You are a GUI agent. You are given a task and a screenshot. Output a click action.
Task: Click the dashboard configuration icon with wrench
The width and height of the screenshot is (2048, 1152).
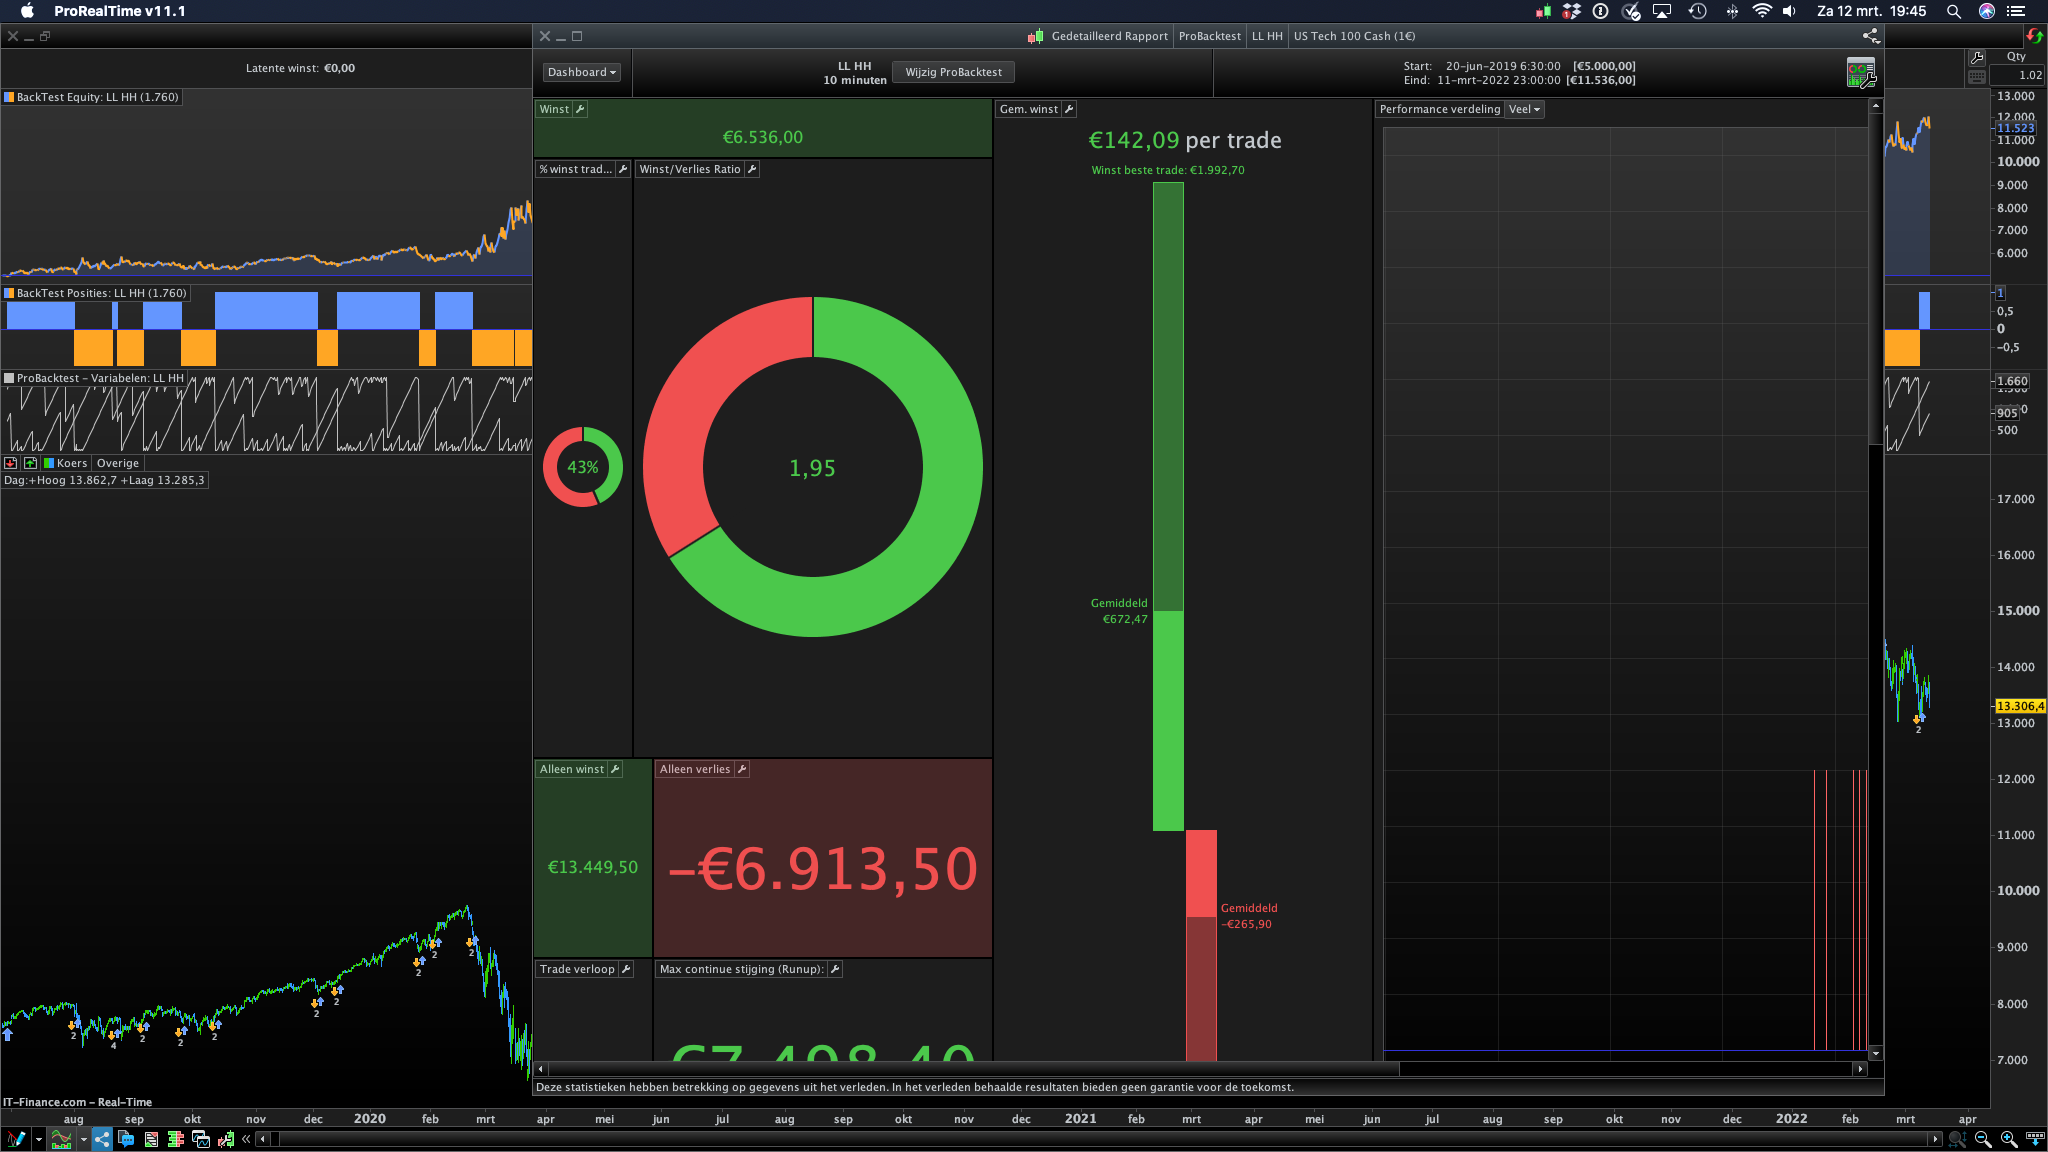click(x=1860, y=73)
